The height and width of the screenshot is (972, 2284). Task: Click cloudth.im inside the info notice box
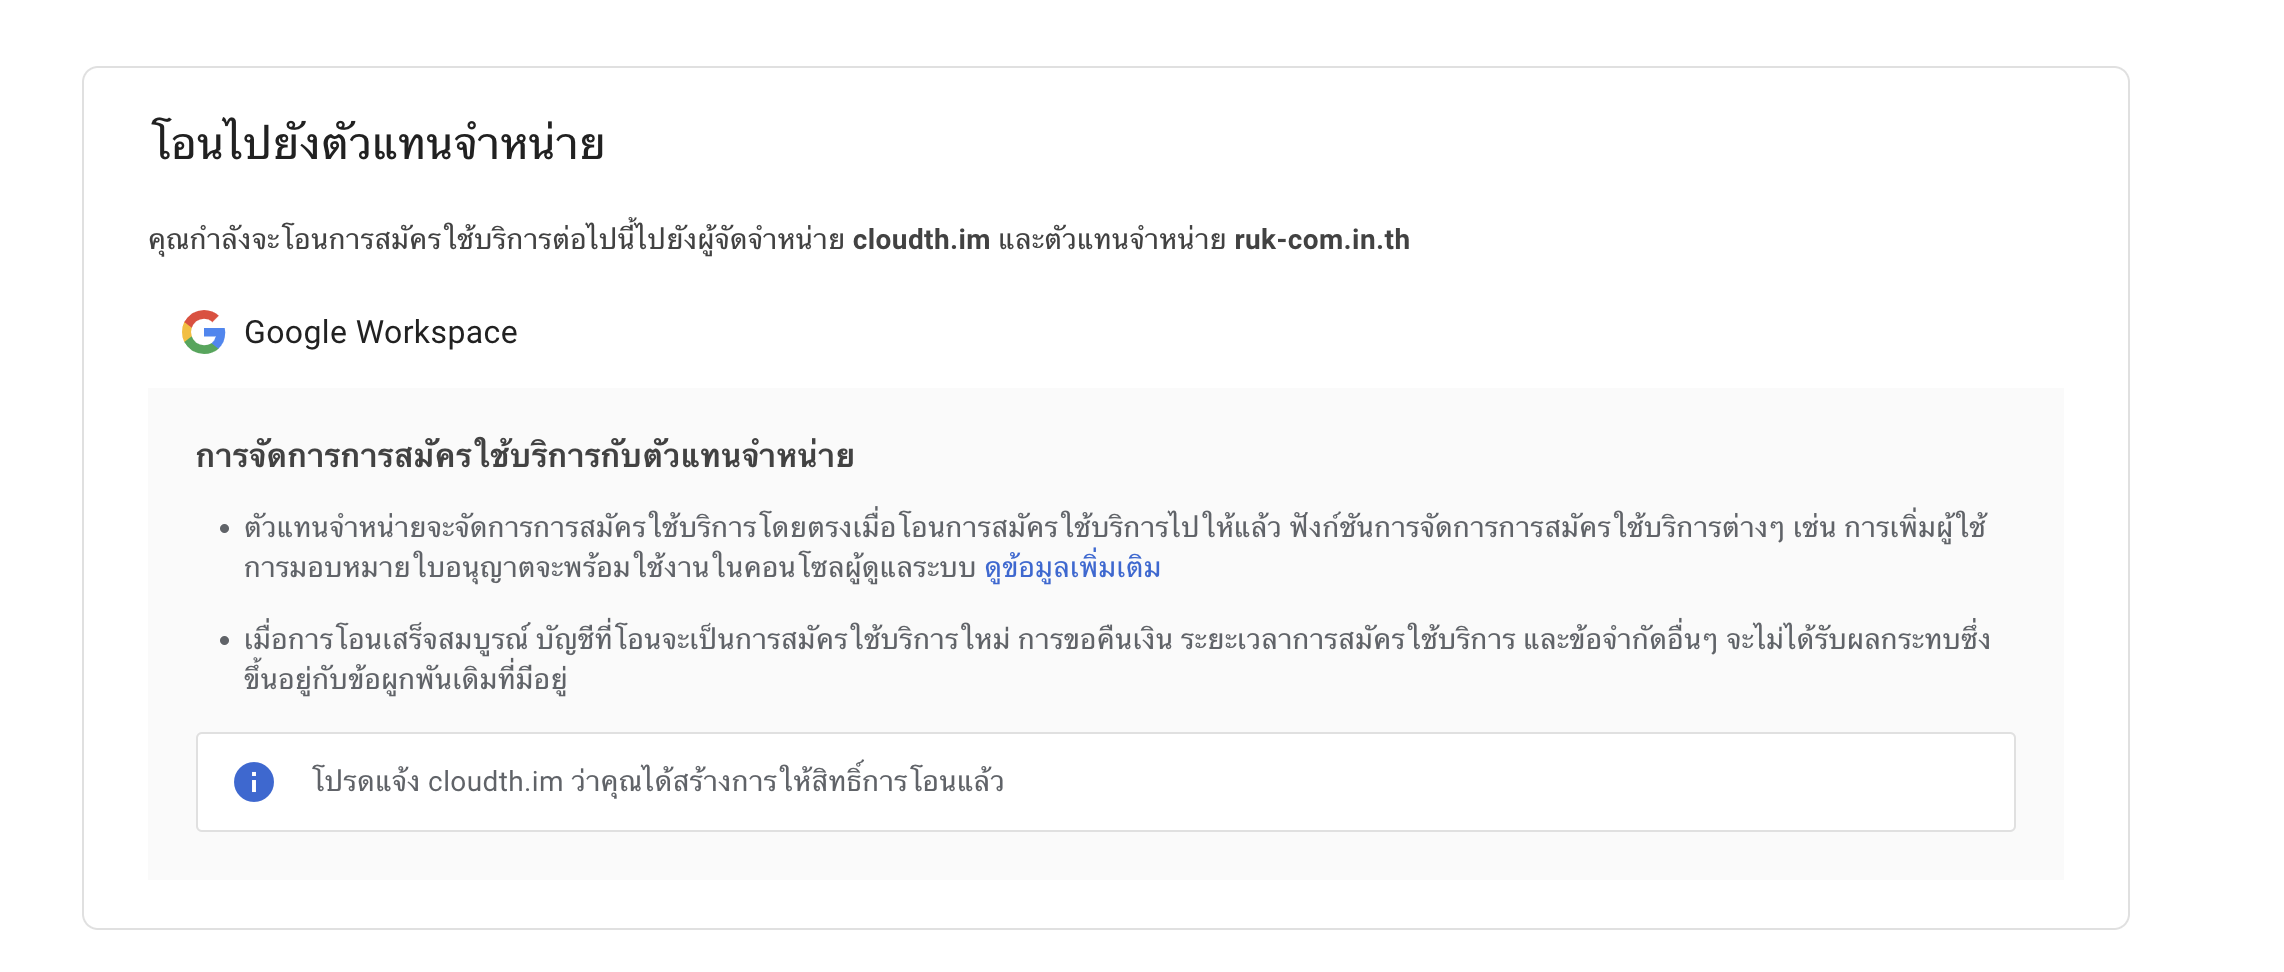[495, 781]
